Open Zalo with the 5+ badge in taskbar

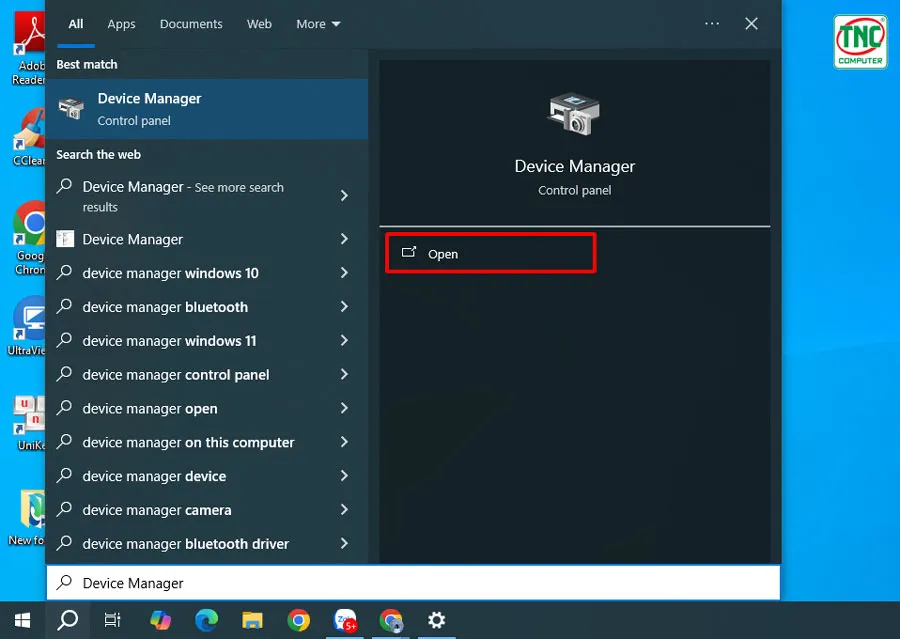click(x=345, y=620)
